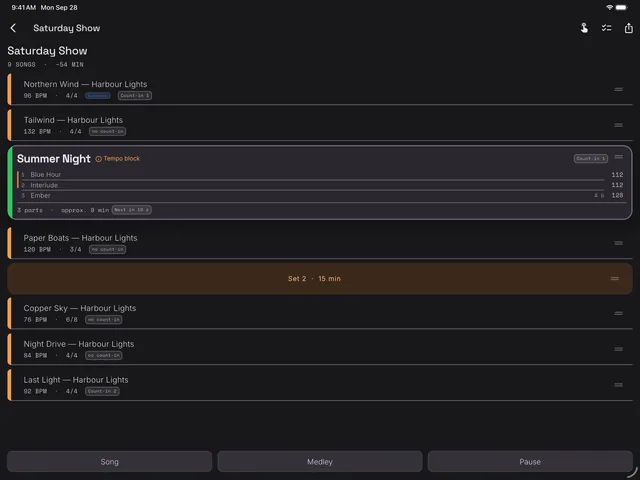Viewport: 640px width, 480px height.
Task: Add a Medley to the setlist
Action: coord(320,462)
